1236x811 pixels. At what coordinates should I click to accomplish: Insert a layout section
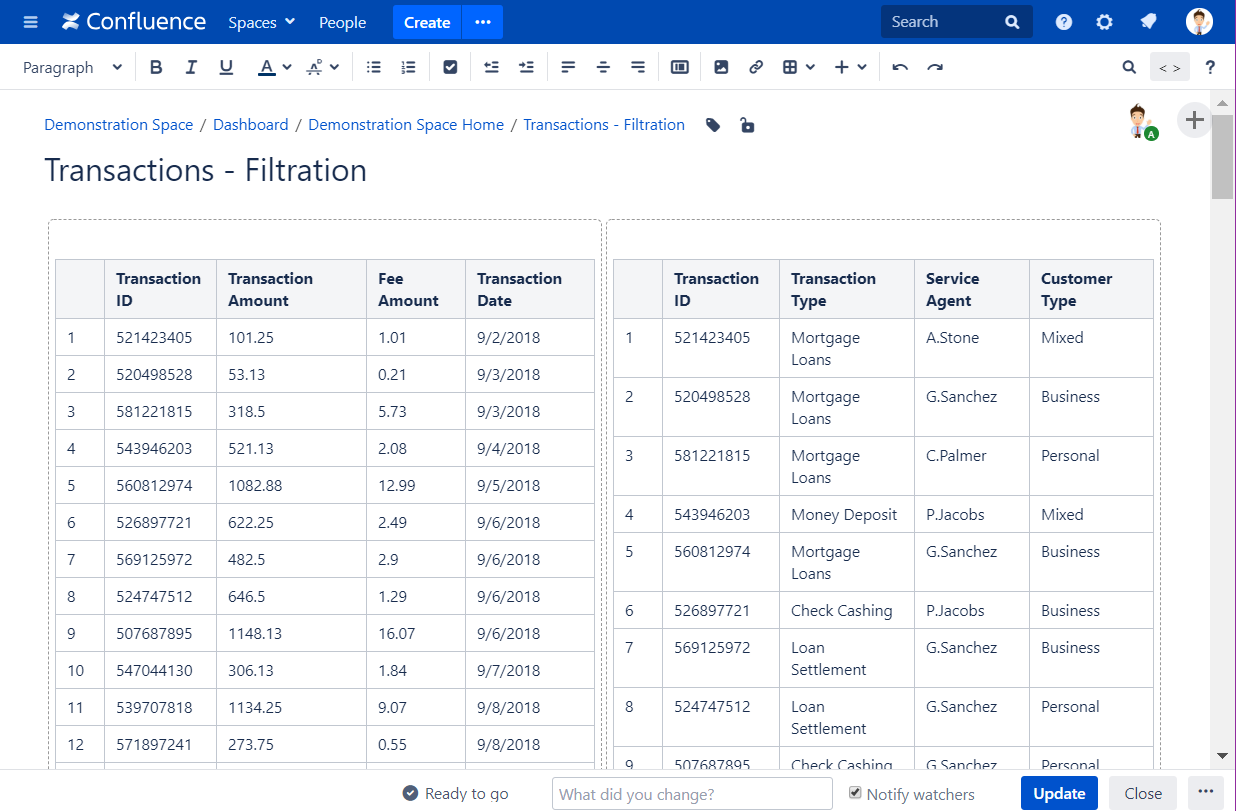(x=680, y=66)
